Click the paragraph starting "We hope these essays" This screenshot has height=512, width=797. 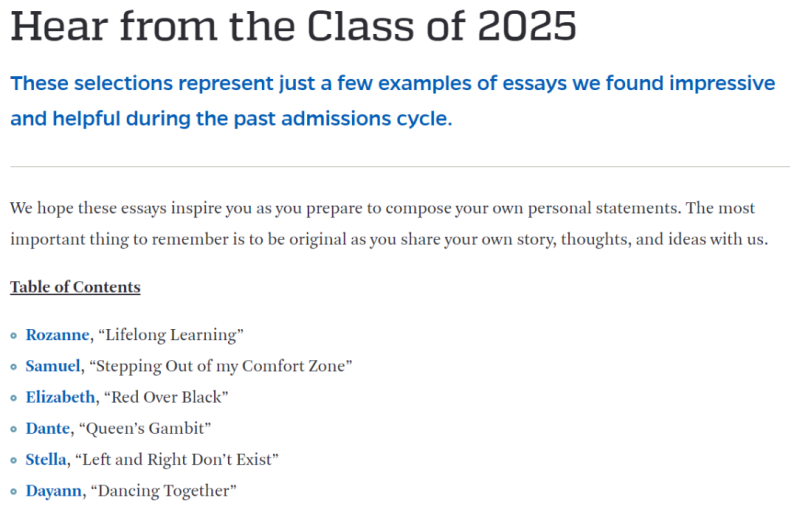pos(389,224)
